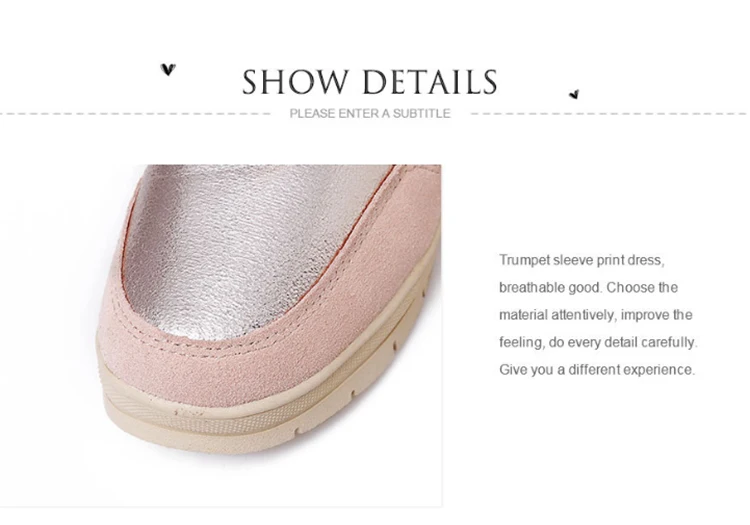Select 'Give you a different experience.' line
The width and height of the screenshot is (750, 525).
coord(597,370)
